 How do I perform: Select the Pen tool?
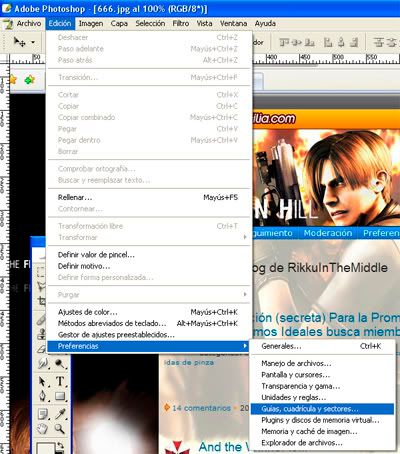pyautogui.click(x=42, y=396)
